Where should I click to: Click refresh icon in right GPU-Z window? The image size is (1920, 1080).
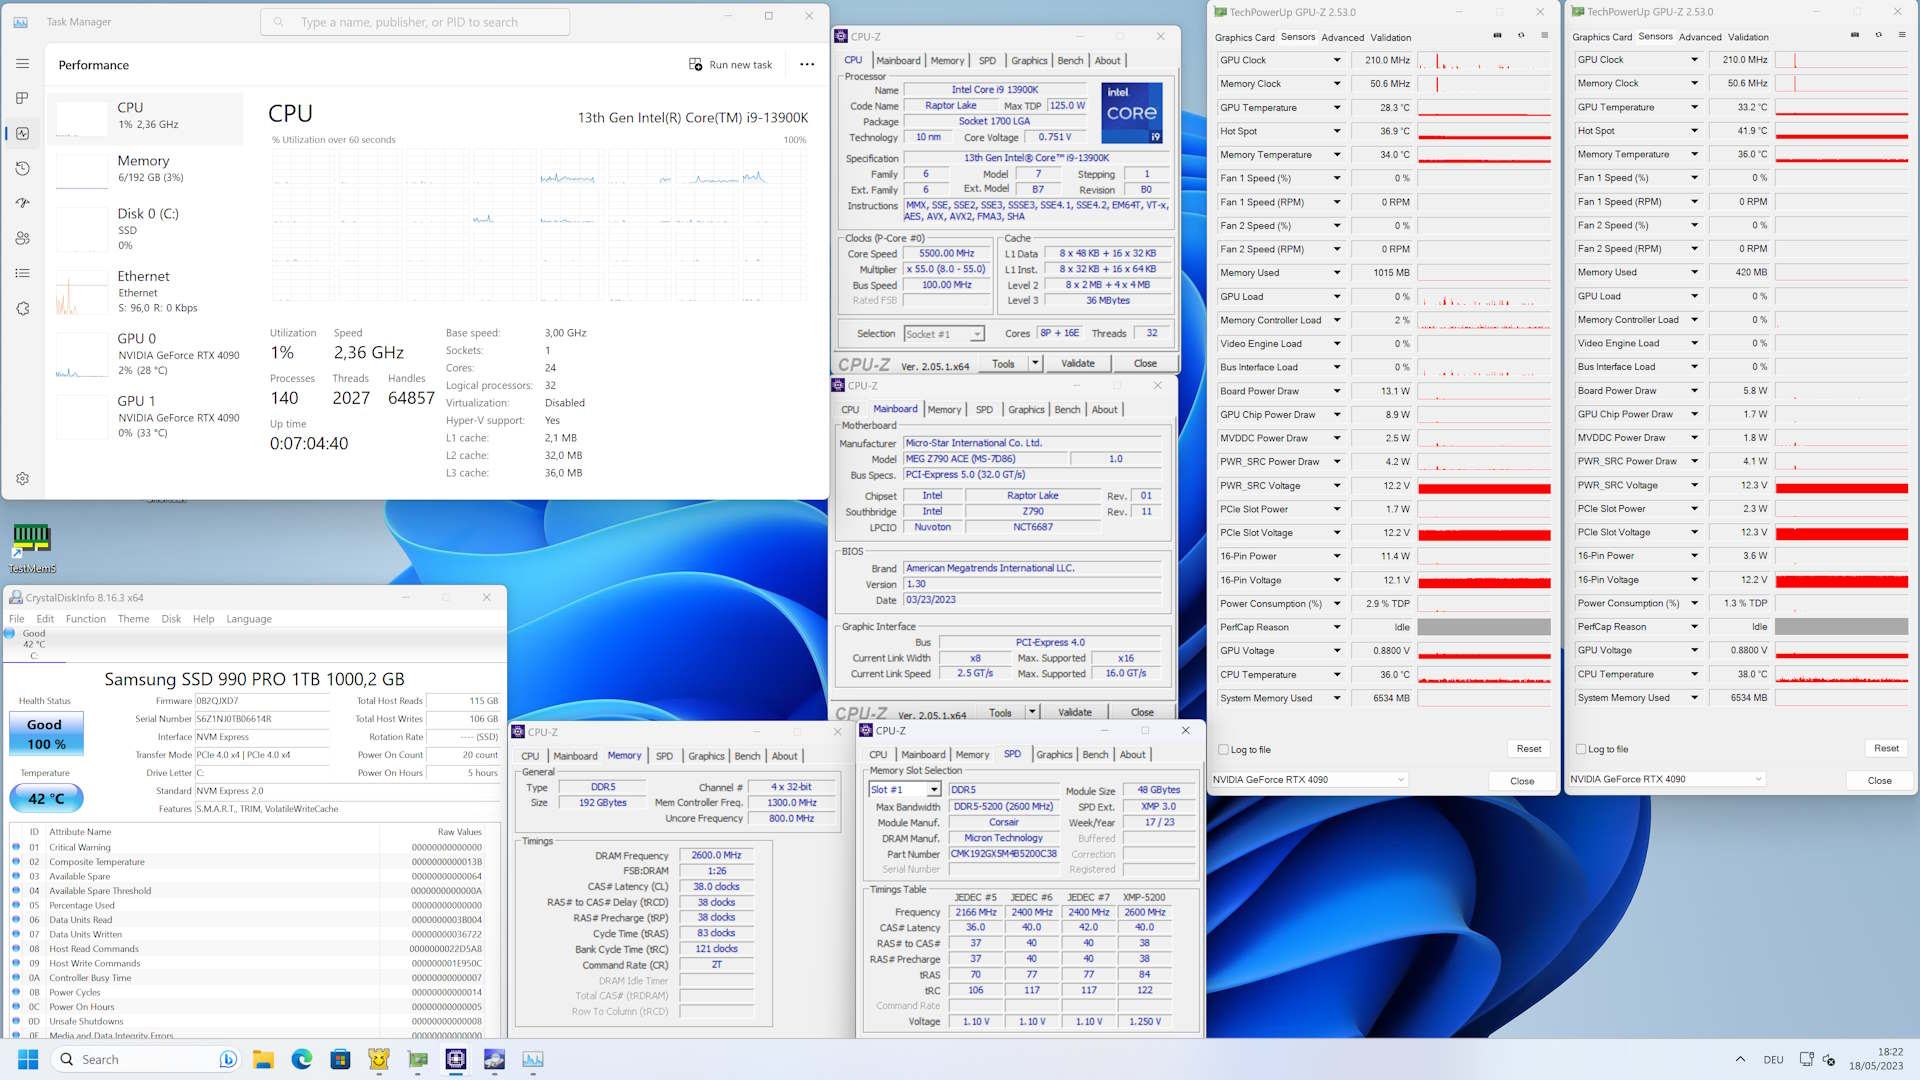pos(1878,35)
